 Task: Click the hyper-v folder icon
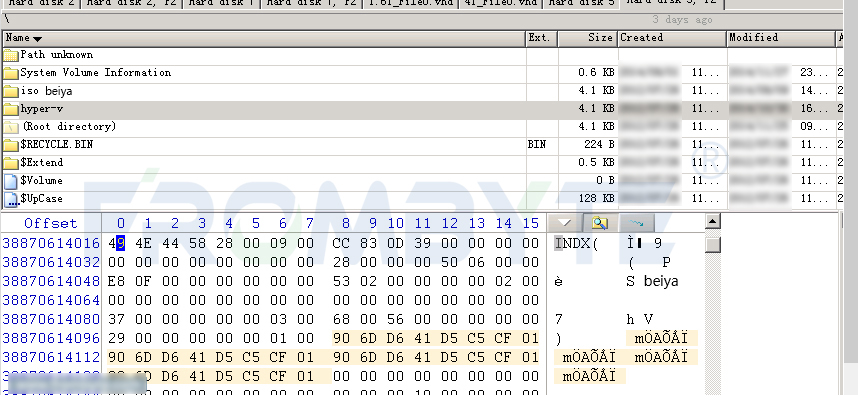[x=11, y=109]
